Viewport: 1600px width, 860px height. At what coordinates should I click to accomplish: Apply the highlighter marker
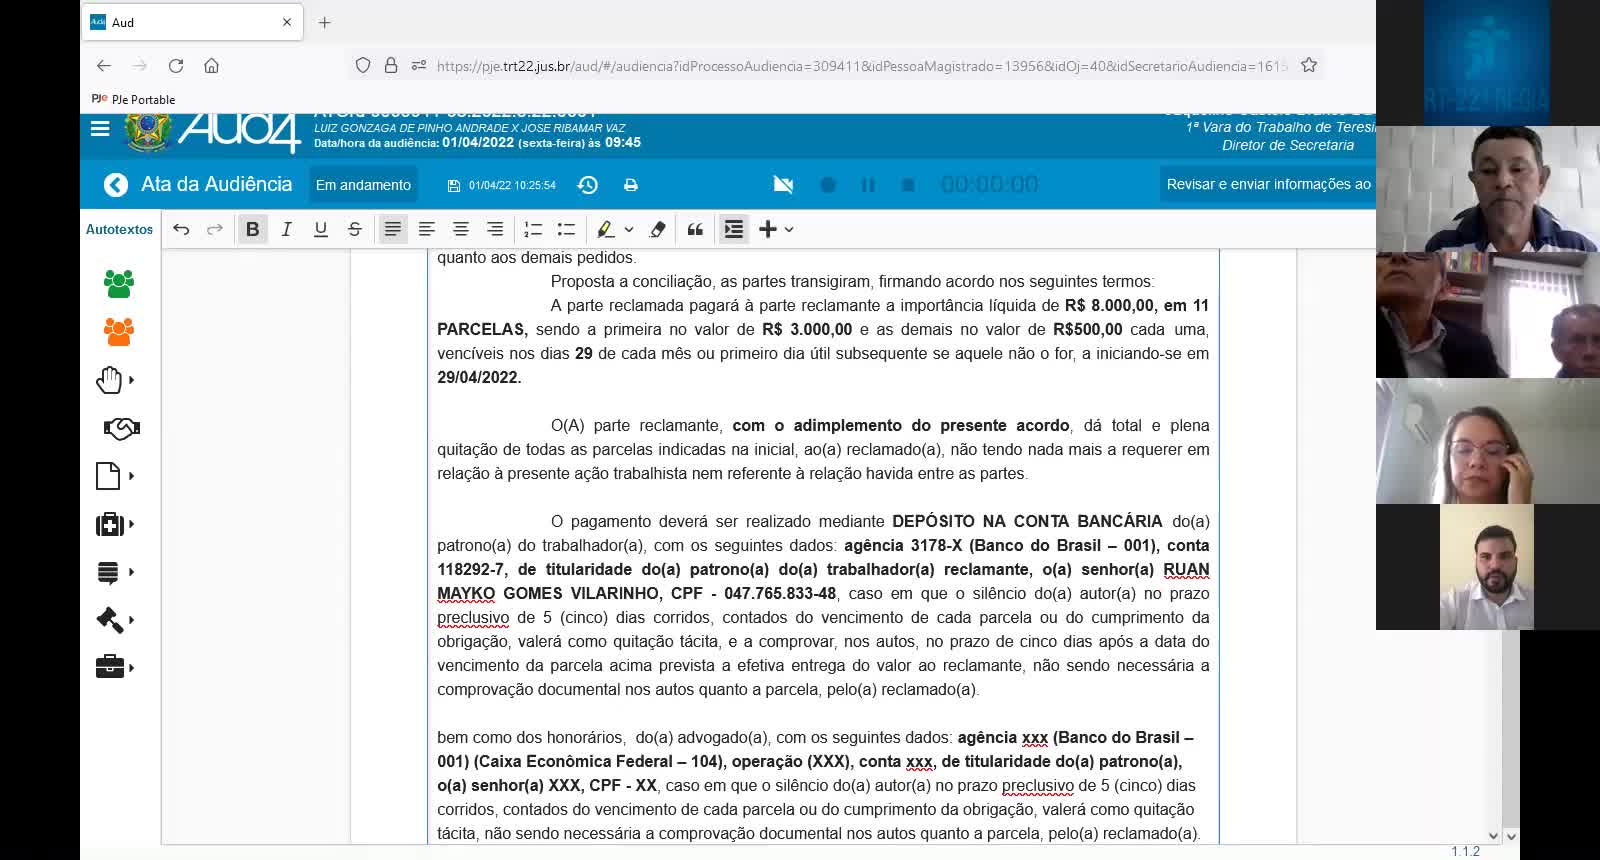point(605,229)
